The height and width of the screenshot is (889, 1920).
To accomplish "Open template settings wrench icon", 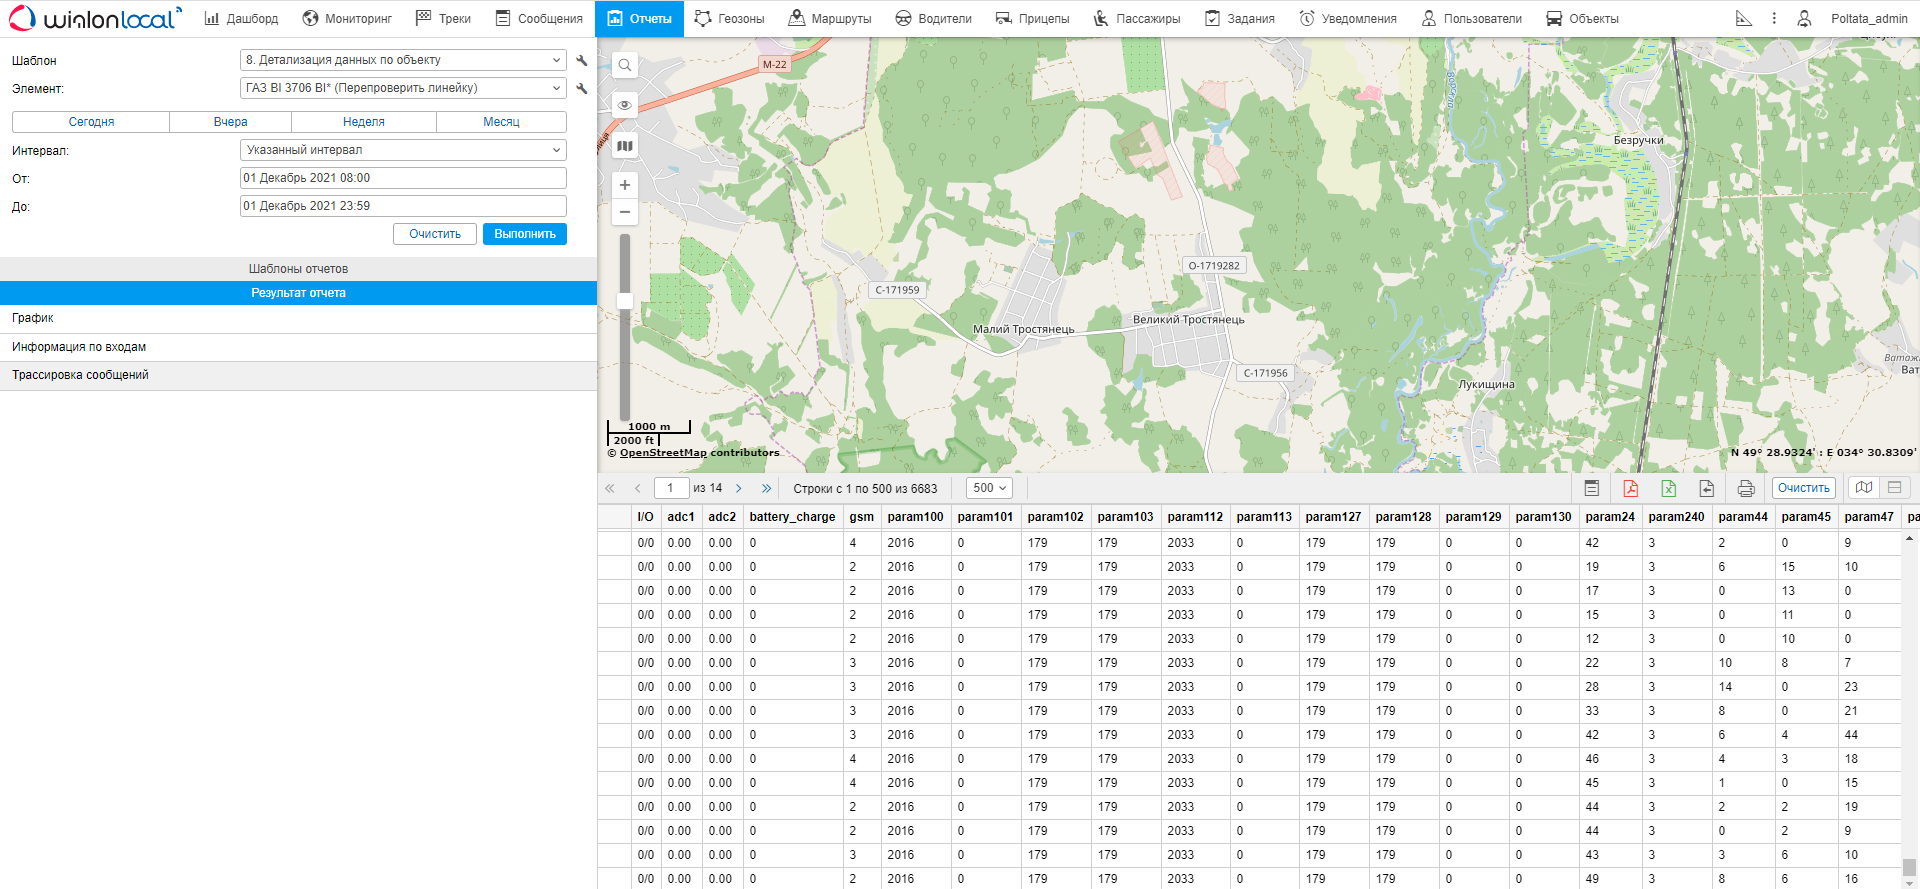I will pos(582,60).
